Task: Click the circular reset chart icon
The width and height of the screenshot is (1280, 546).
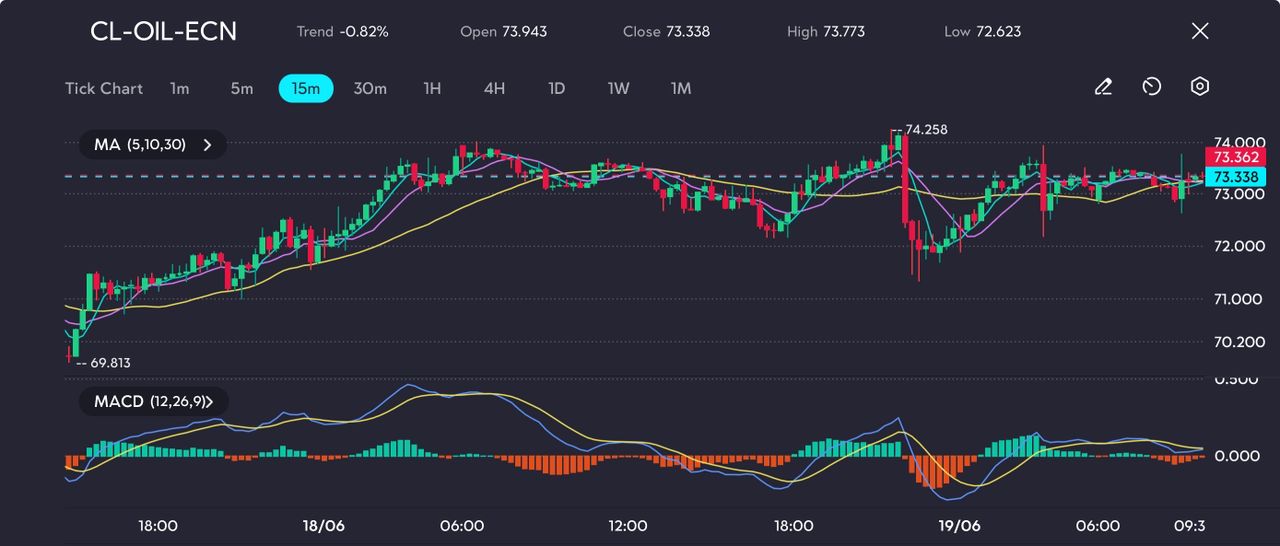Action: point(1151,87)
